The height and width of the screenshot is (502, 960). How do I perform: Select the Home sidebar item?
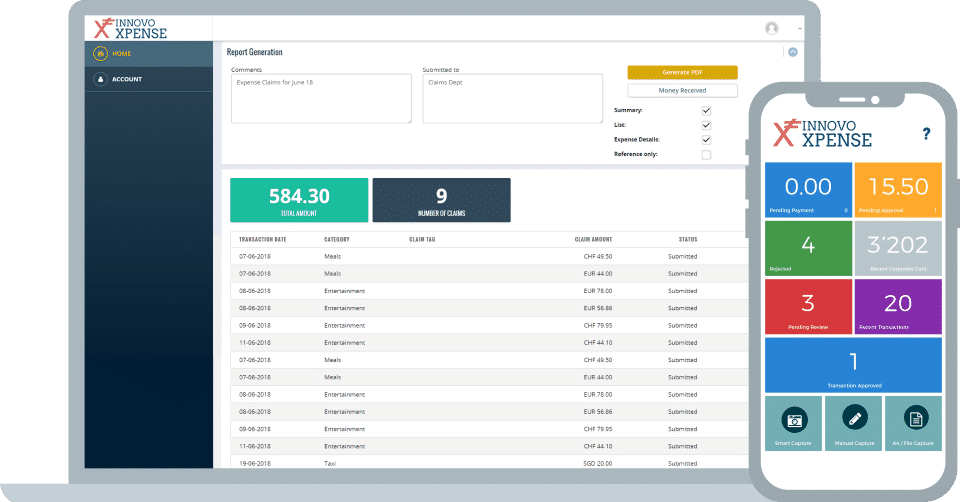(149, 54)
